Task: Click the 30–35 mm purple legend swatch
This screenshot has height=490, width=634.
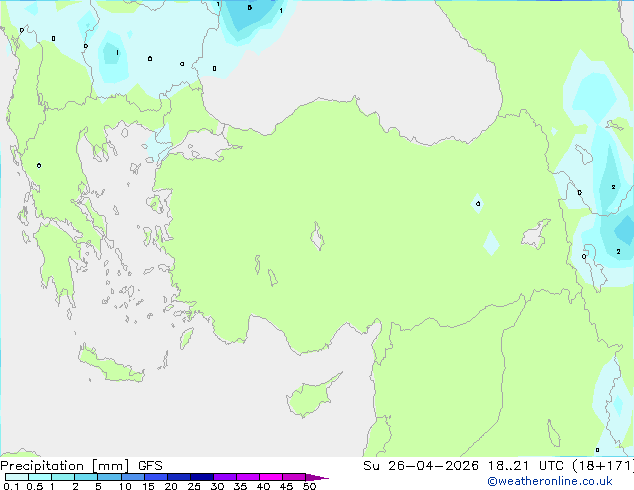Action: [225, 477]
